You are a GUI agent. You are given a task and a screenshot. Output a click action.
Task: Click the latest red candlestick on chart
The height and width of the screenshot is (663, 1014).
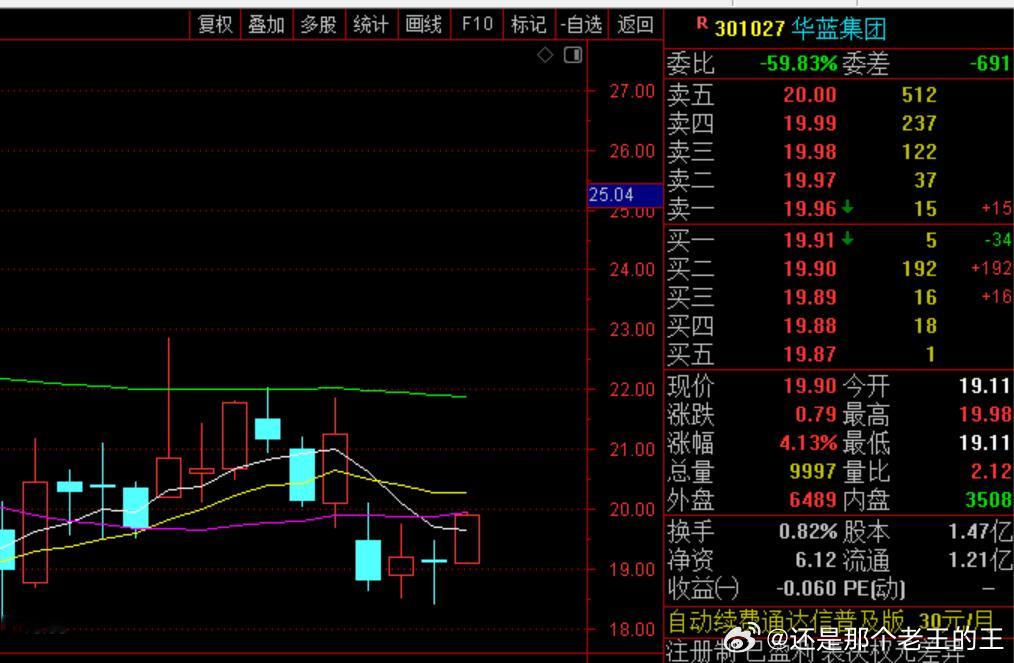click(467, 539)
